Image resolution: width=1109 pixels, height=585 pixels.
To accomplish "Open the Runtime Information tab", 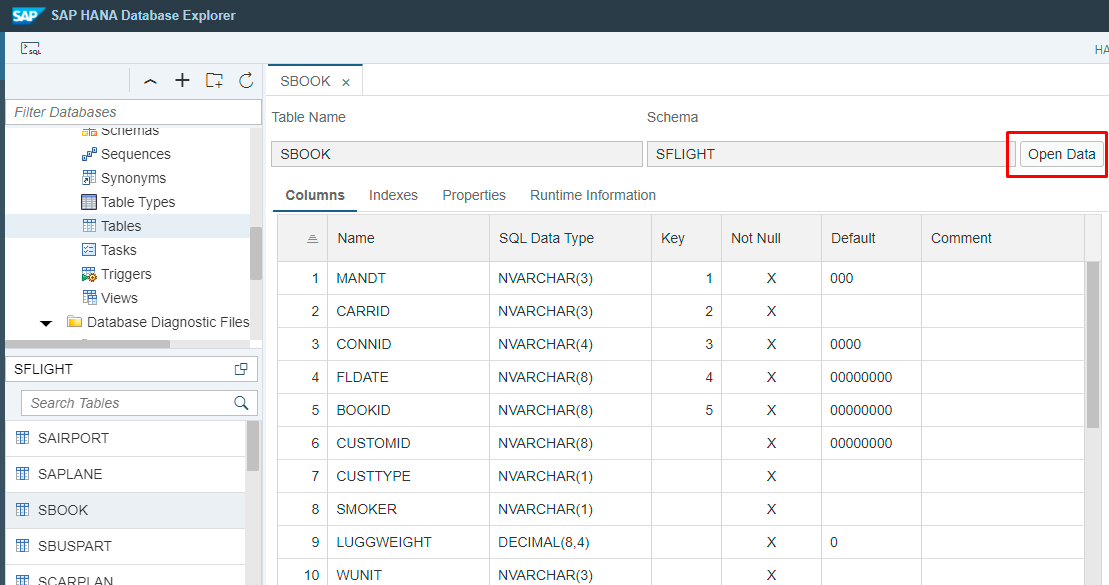I will [593, 195].
